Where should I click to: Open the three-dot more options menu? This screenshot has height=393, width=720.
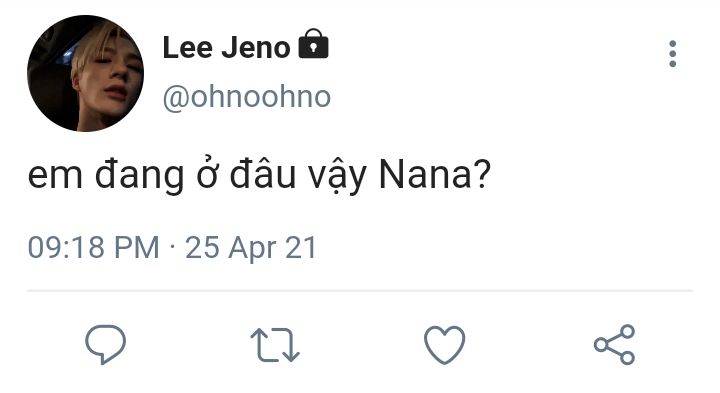(x=672, y=54)
